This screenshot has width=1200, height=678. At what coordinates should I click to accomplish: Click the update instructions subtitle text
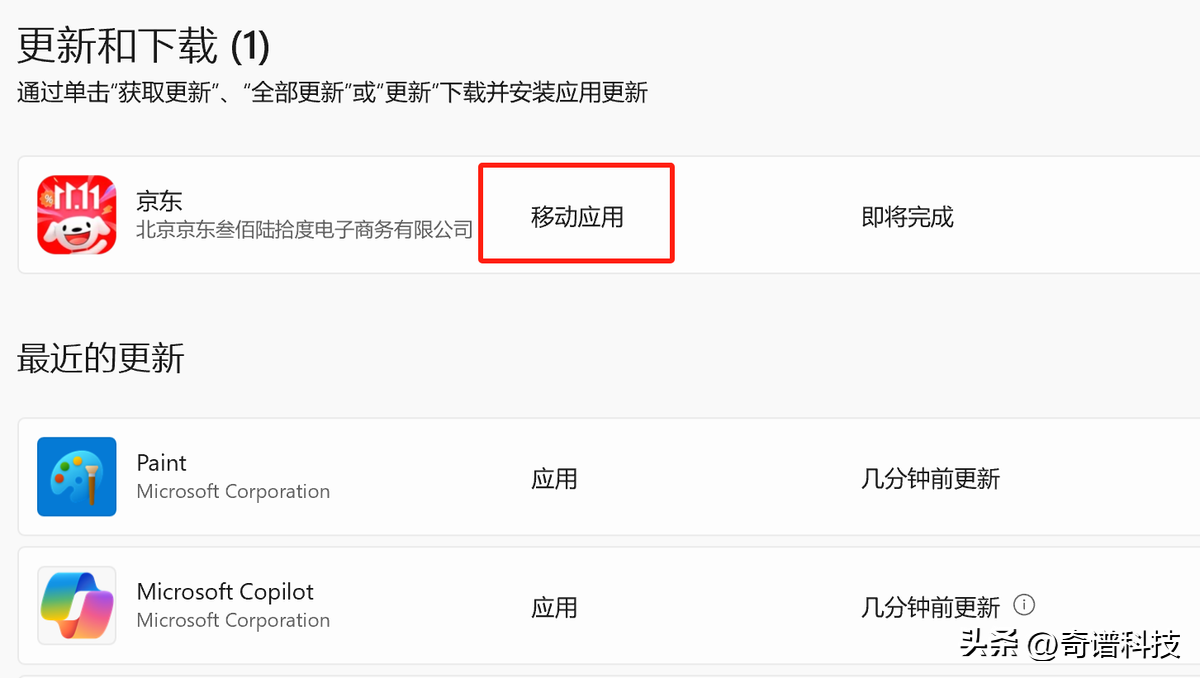click(x=333, y=94)
